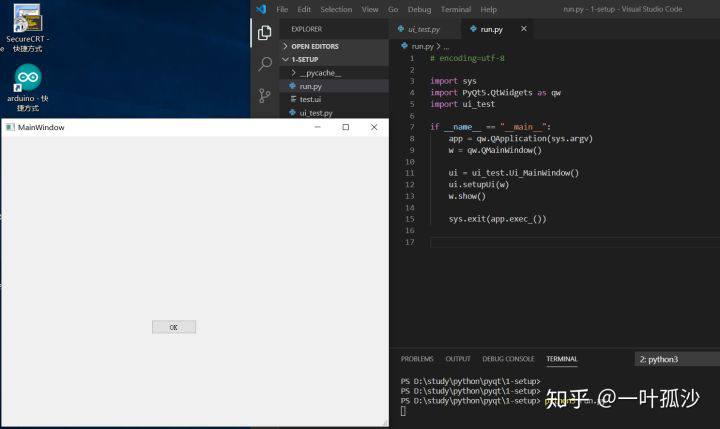Click Python file icon beside run.py in explorer
The height and width of the screenshot is (429, 720).
292,86
